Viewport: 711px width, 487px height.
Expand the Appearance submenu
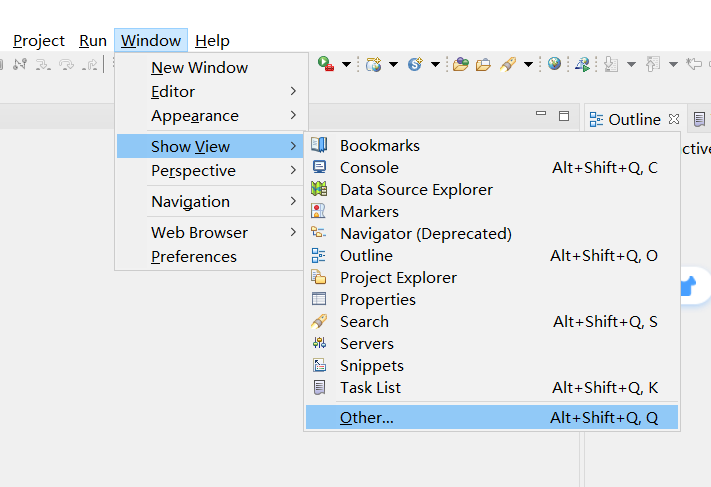(x=212, y=116)
